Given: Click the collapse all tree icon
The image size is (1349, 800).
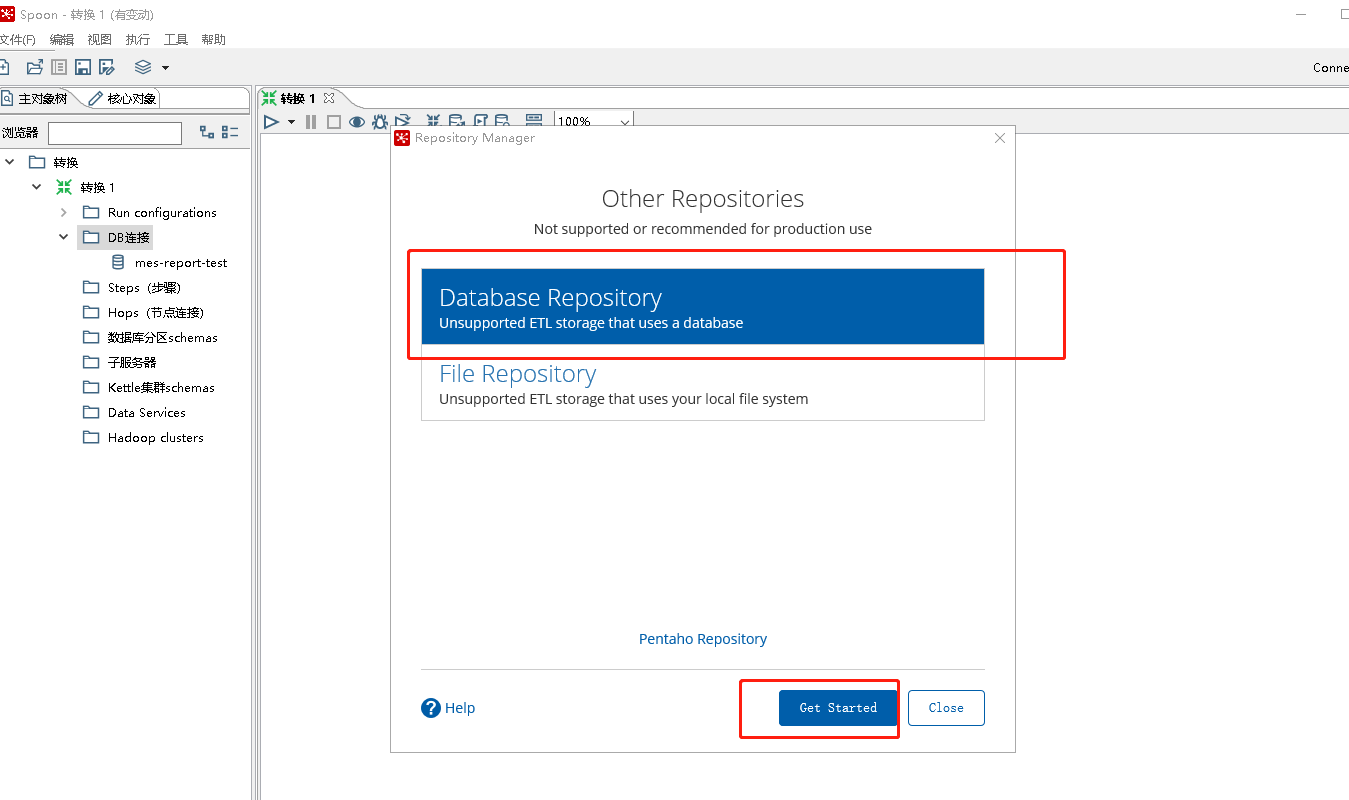Looking at the screenshot, I should click(230, 132).
